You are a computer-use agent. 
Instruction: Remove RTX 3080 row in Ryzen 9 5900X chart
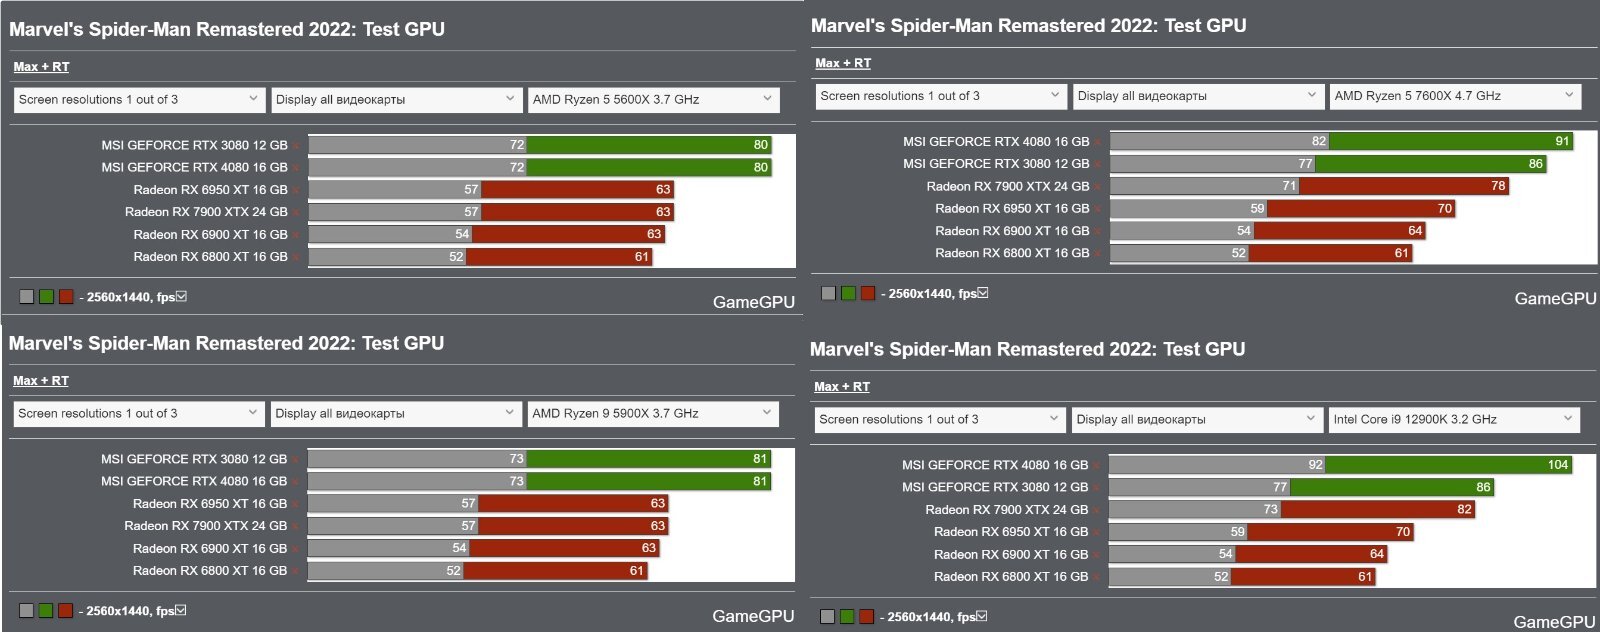coord(295,460)
